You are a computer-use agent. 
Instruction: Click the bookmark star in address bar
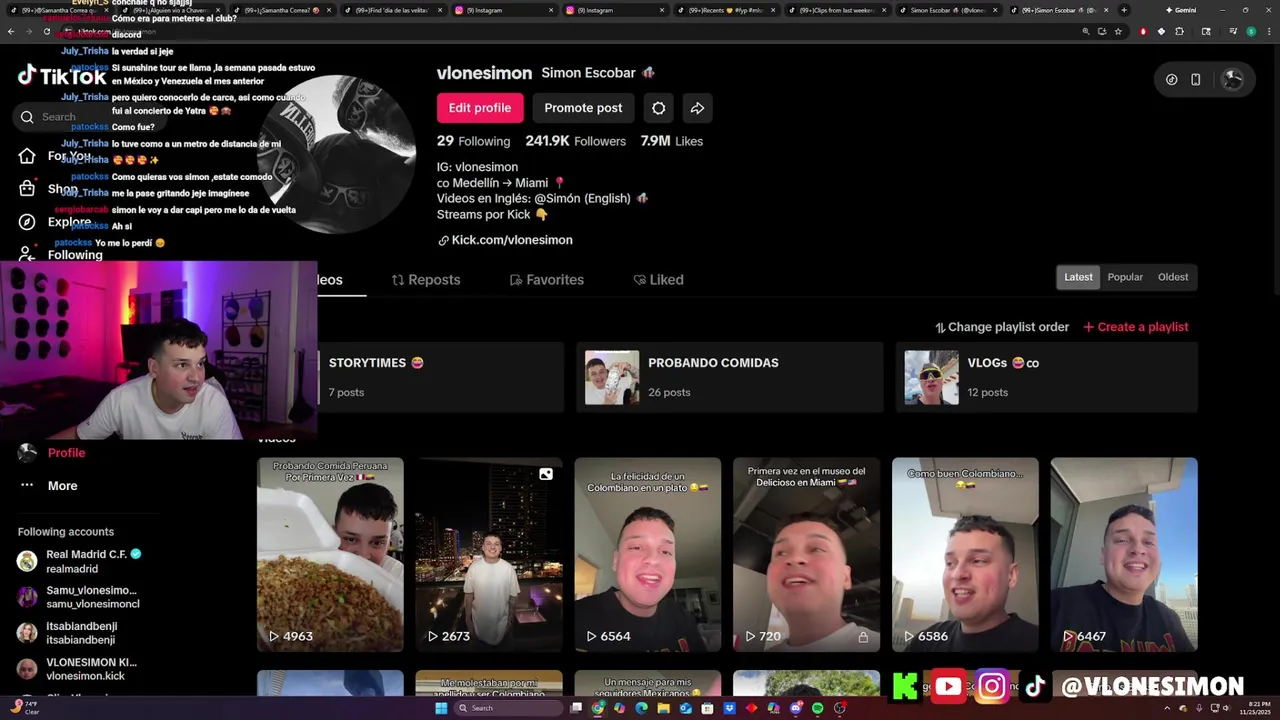pos(1118,31)
